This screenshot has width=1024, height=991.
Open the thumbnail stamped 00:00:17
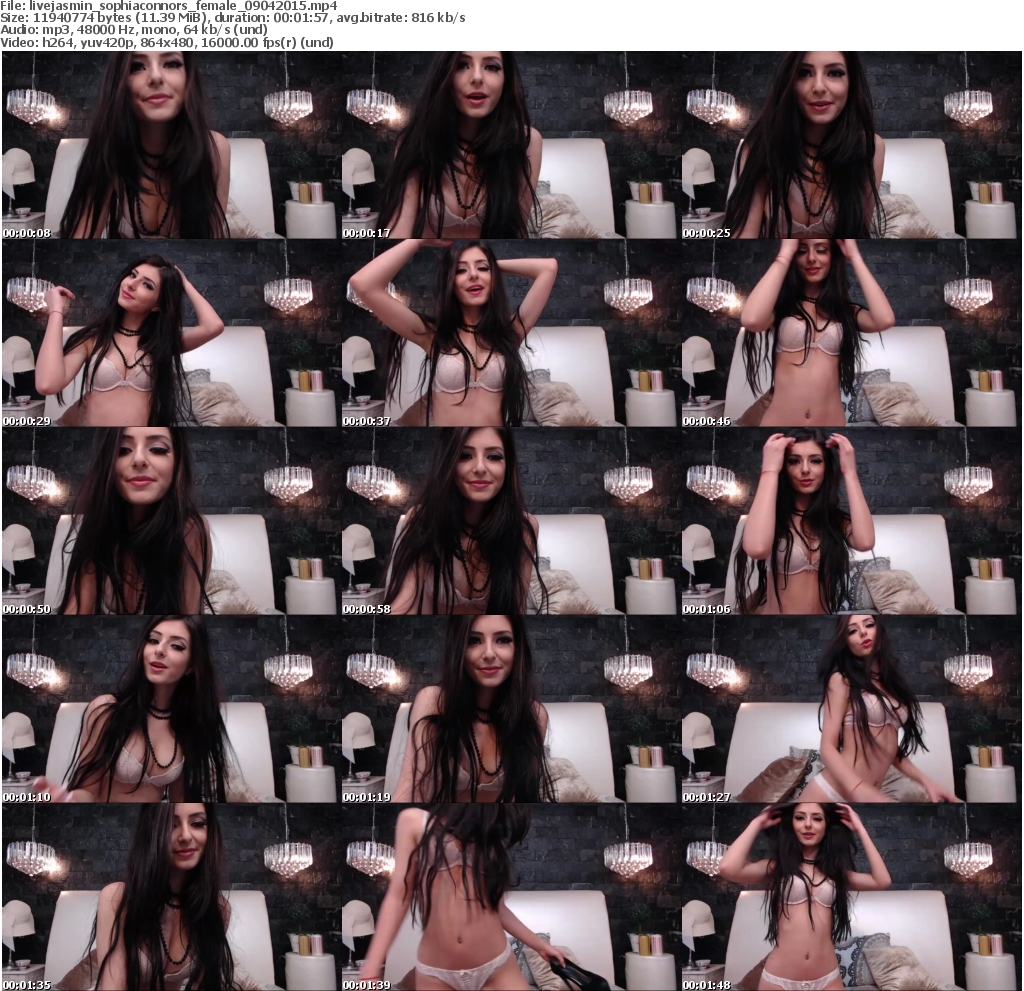[x=511, y=145]
